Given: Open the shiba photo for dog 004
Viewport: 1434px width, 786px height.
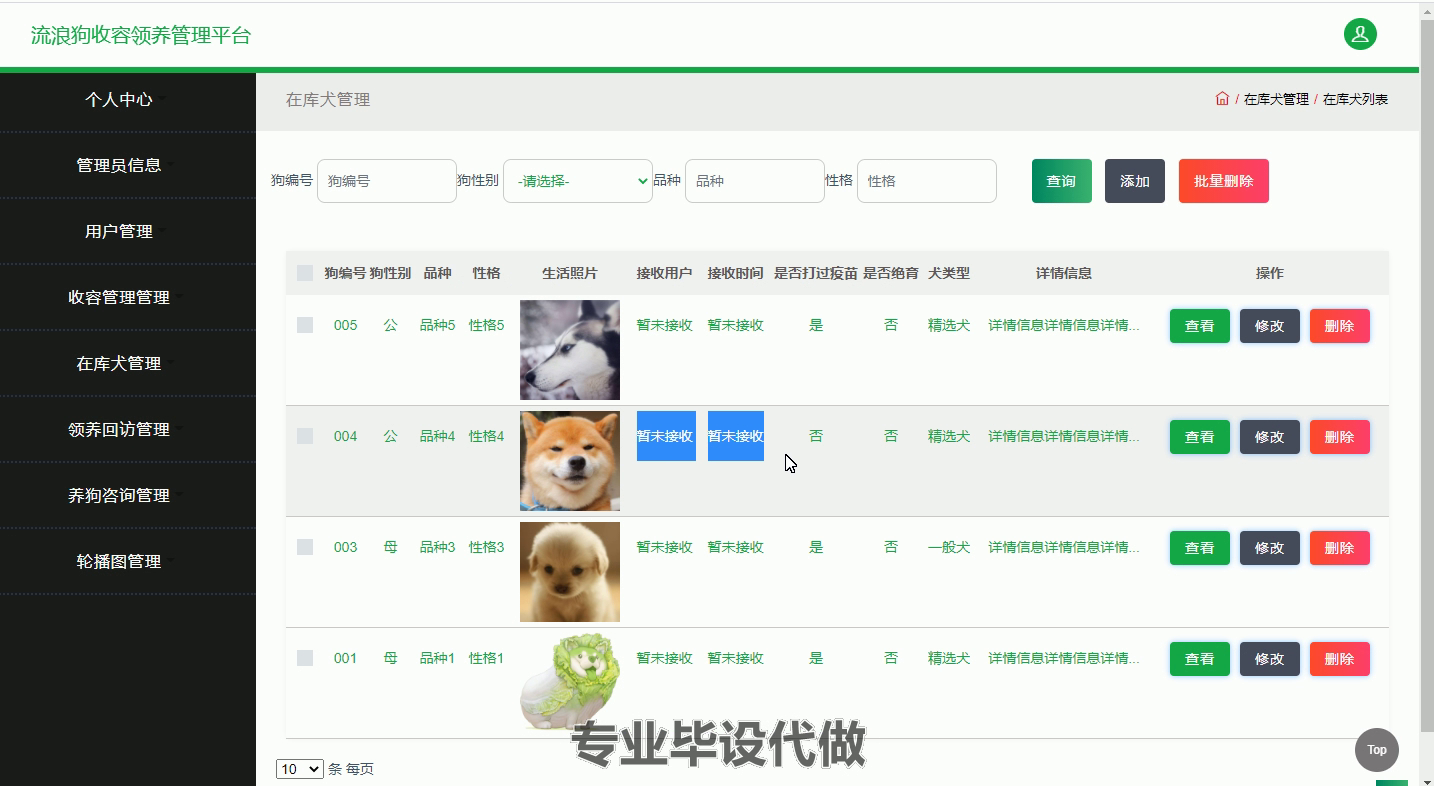Looking at the screenshot, I should click(570, 461).
